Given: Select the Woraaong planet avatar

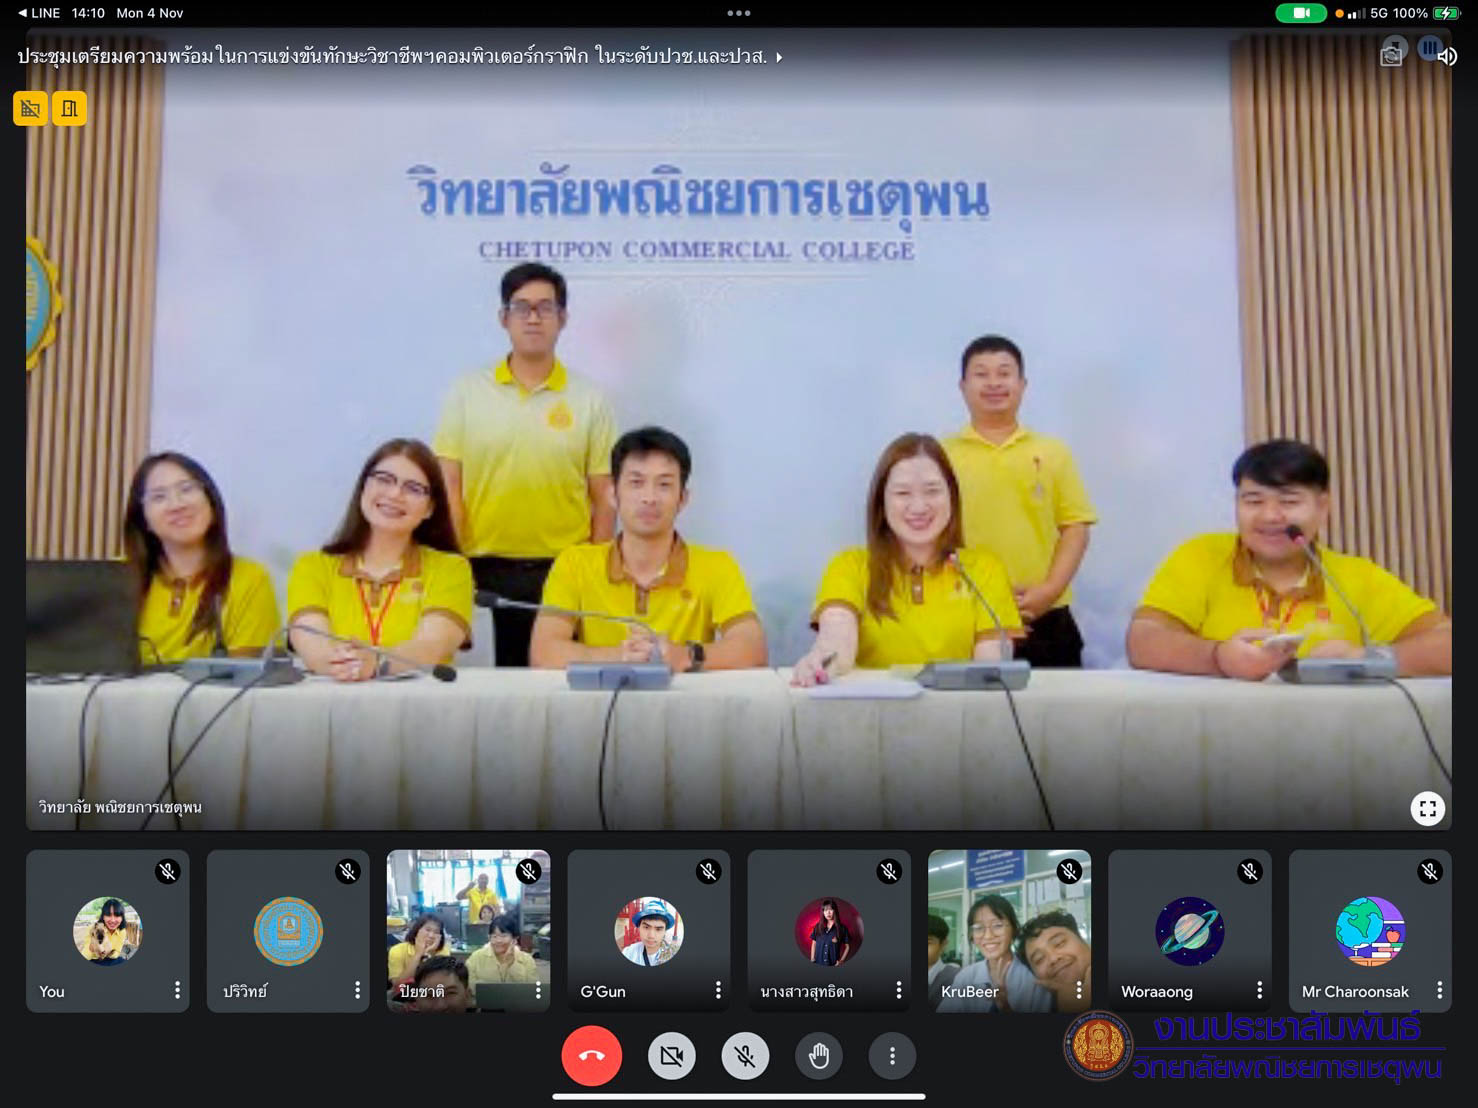Looking at the screenshot, I should (x=1190, y=931).
